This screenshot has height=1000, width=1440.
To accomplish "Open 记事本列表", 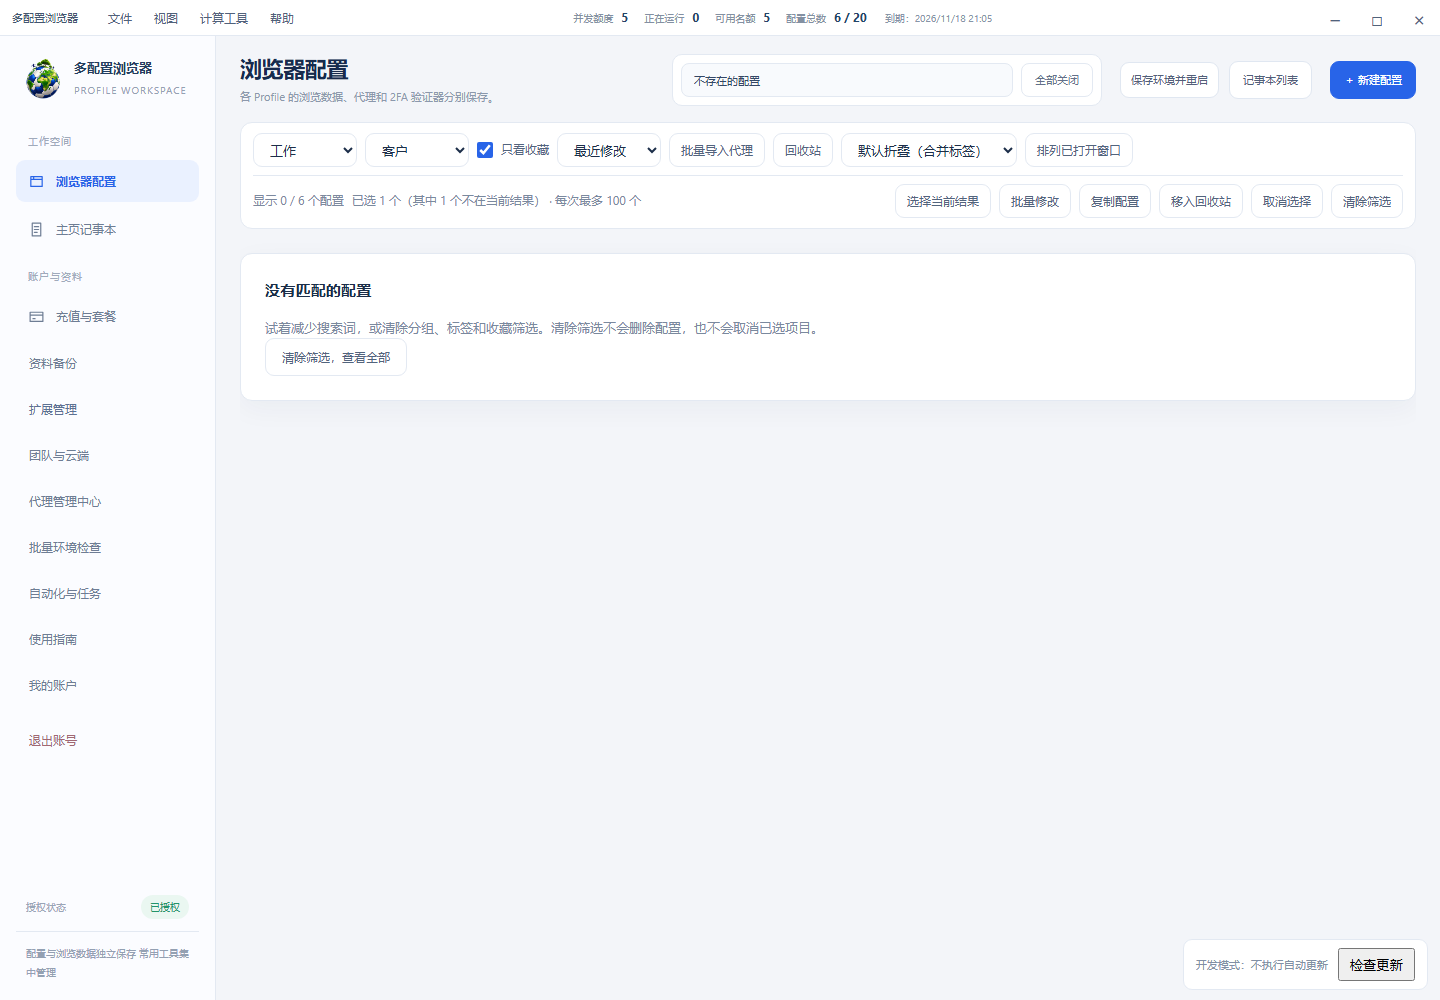I will (x=1270, y=80).
